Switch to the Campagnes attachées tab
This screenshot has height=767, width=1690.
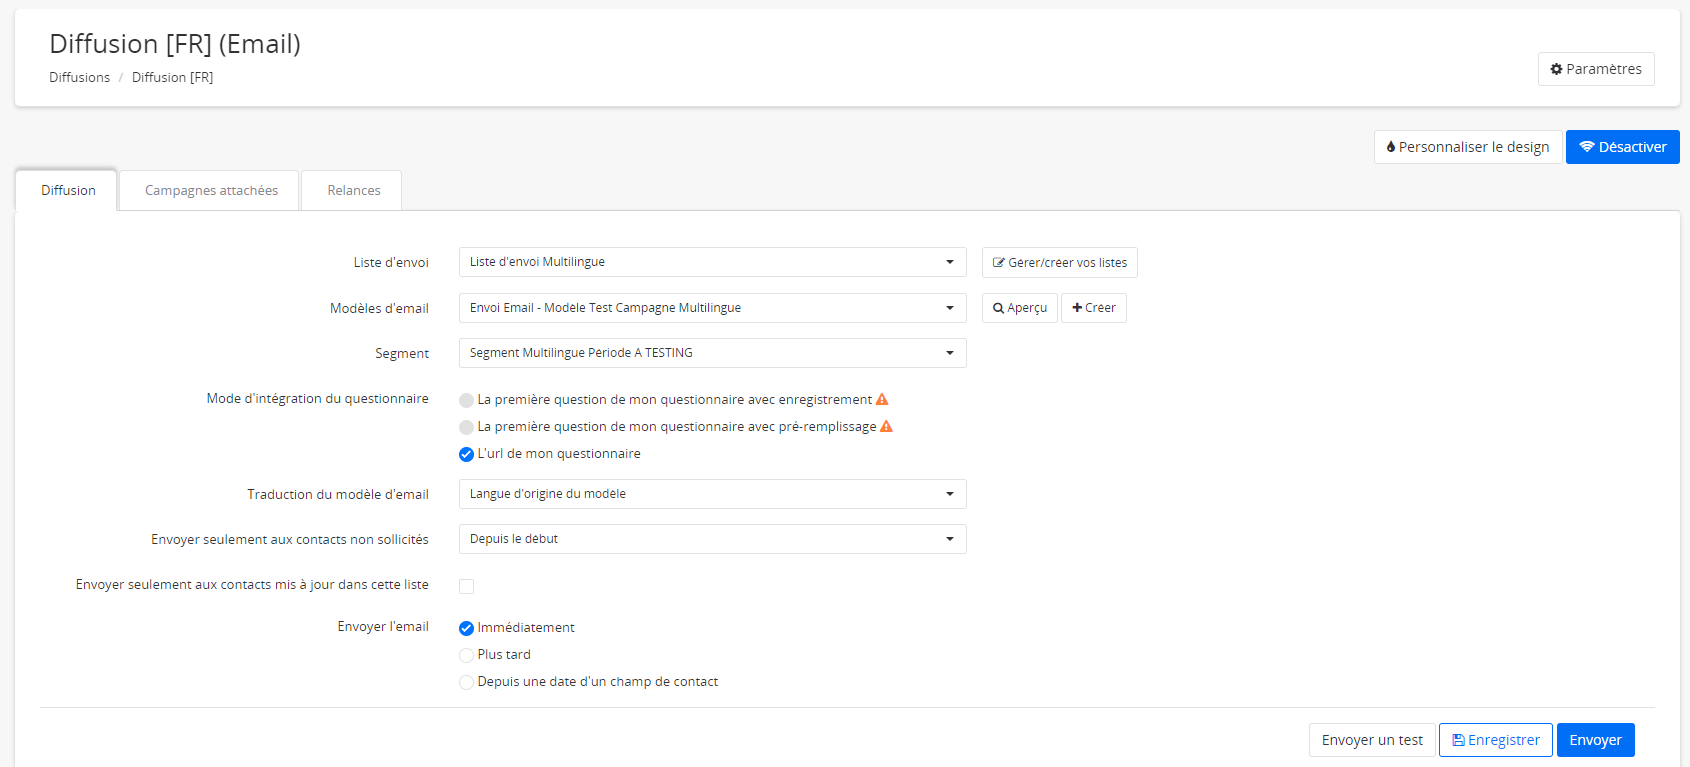click(211, 190)
